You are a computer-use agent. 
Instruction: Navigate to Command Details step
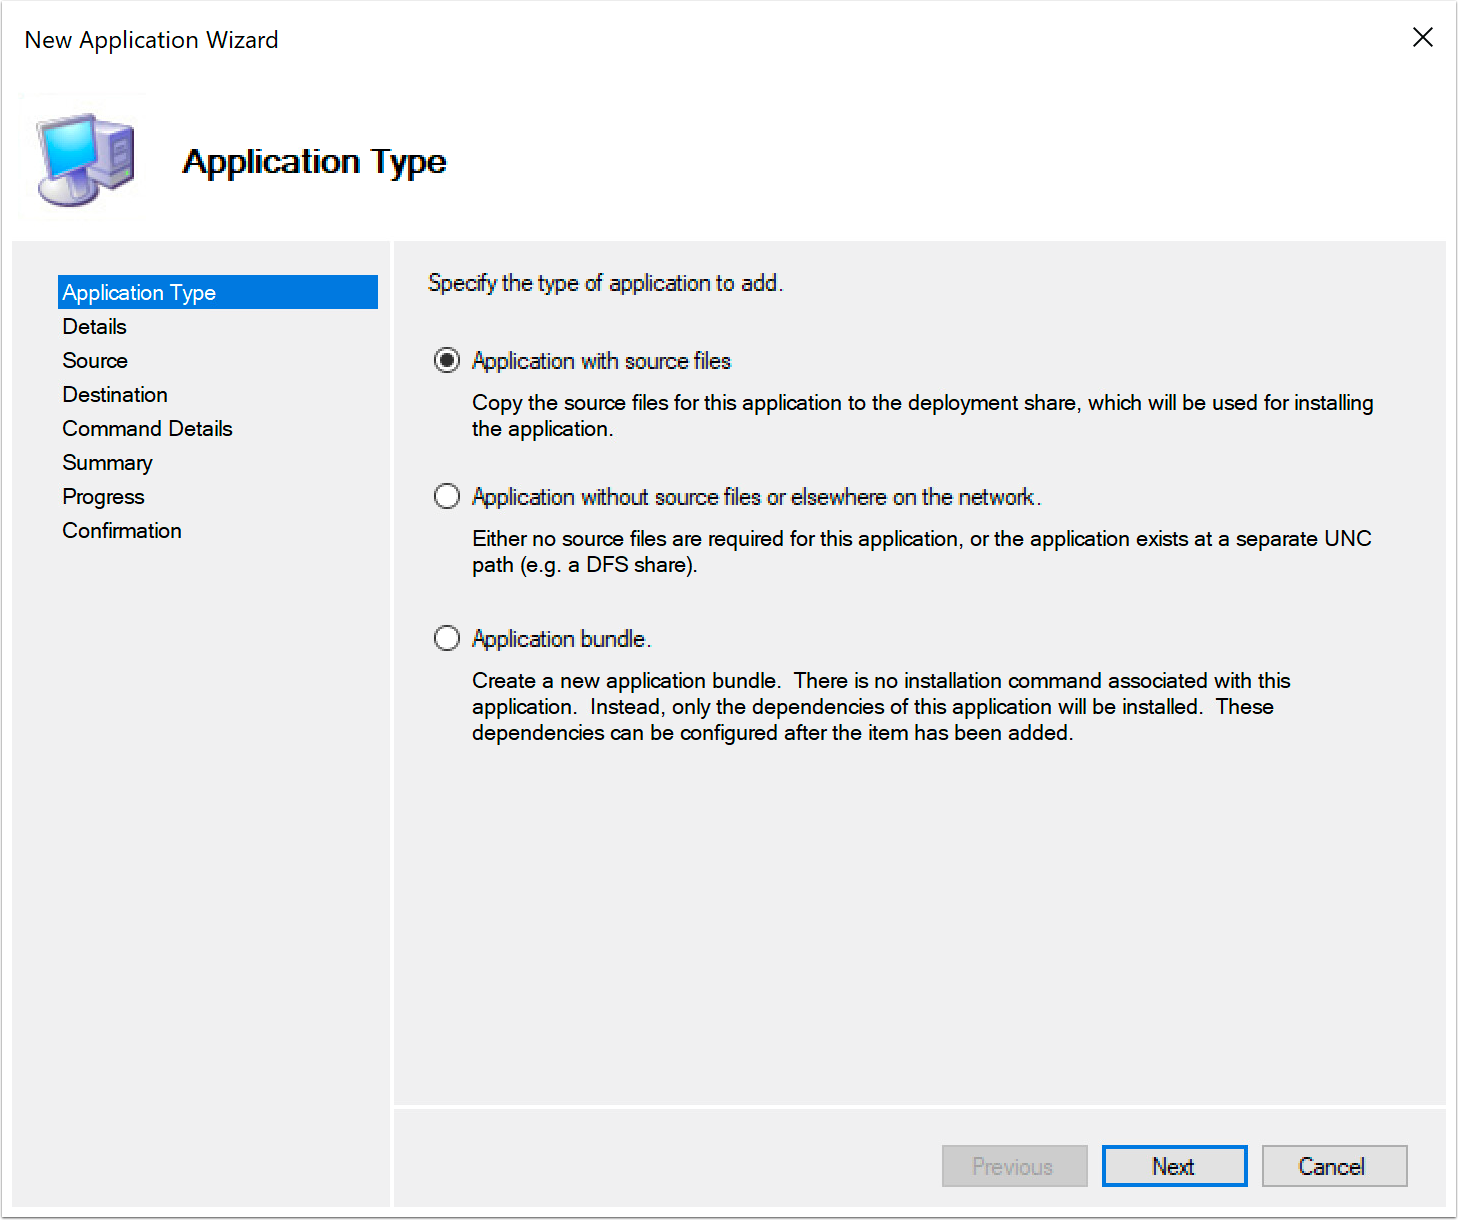[147, 428]
